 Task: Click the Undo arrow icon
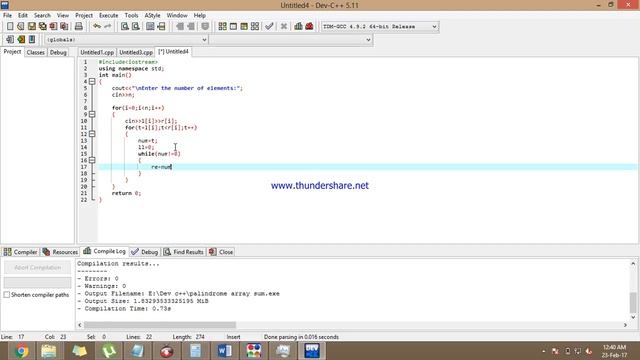[x=97, y=27]
